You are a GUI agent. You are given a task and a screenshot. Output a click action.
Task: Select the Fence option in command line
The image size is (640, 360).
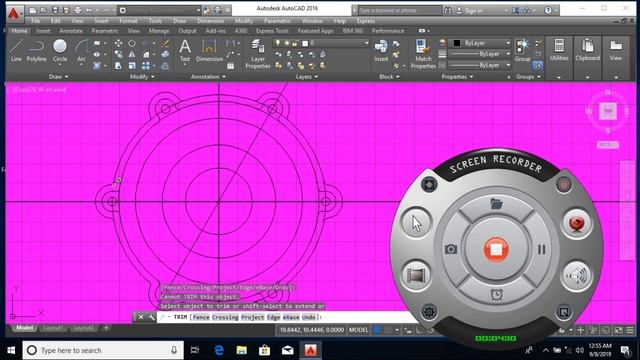click(x=201, y=317)
